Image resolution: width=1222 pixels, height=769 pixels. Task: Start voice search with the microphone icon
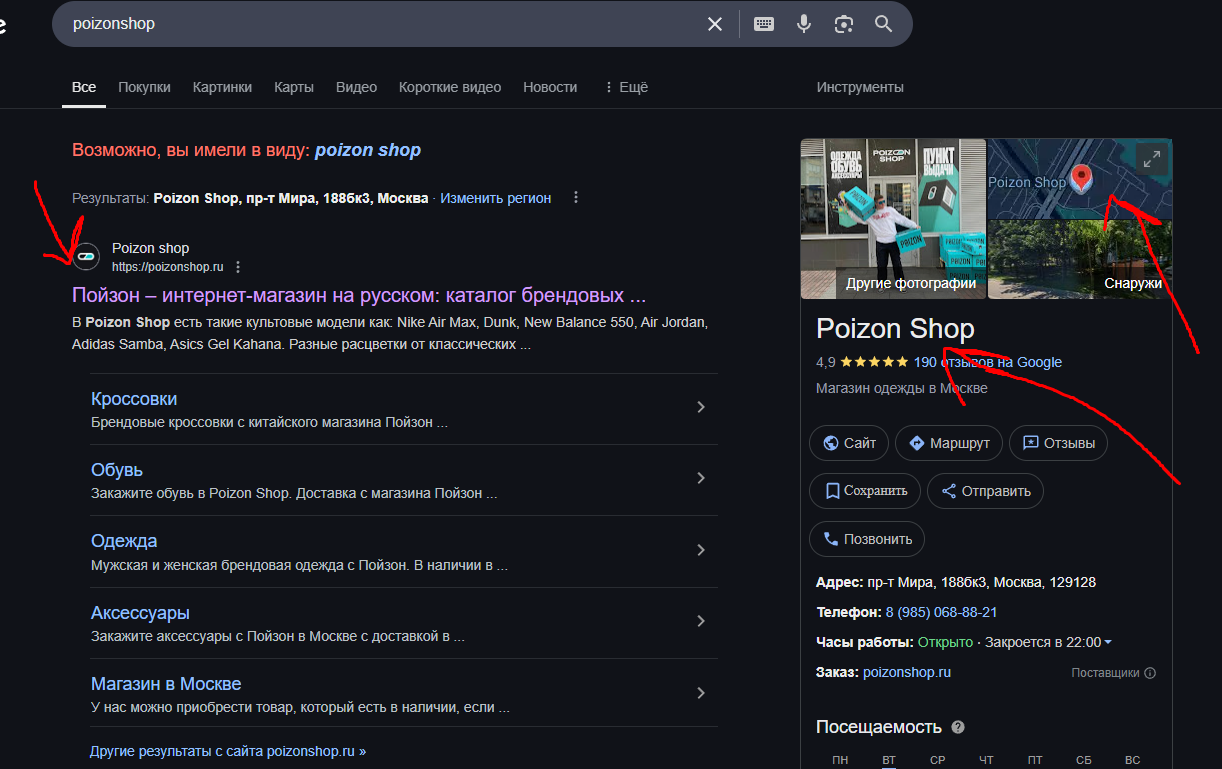pyautogui.click(x=804, y=24)
